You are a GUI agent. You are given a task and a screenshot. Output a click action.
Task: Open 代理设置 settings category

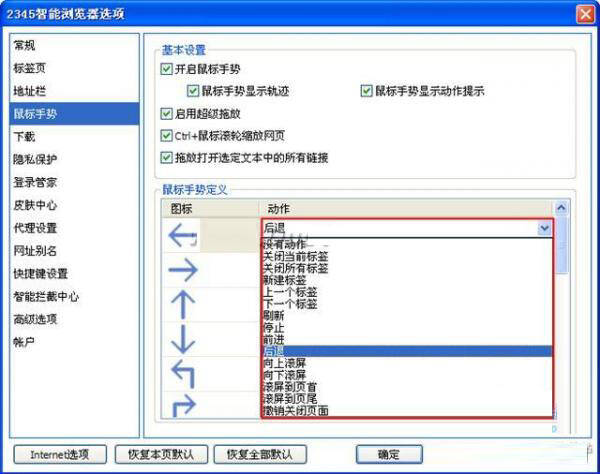[74, 228]
